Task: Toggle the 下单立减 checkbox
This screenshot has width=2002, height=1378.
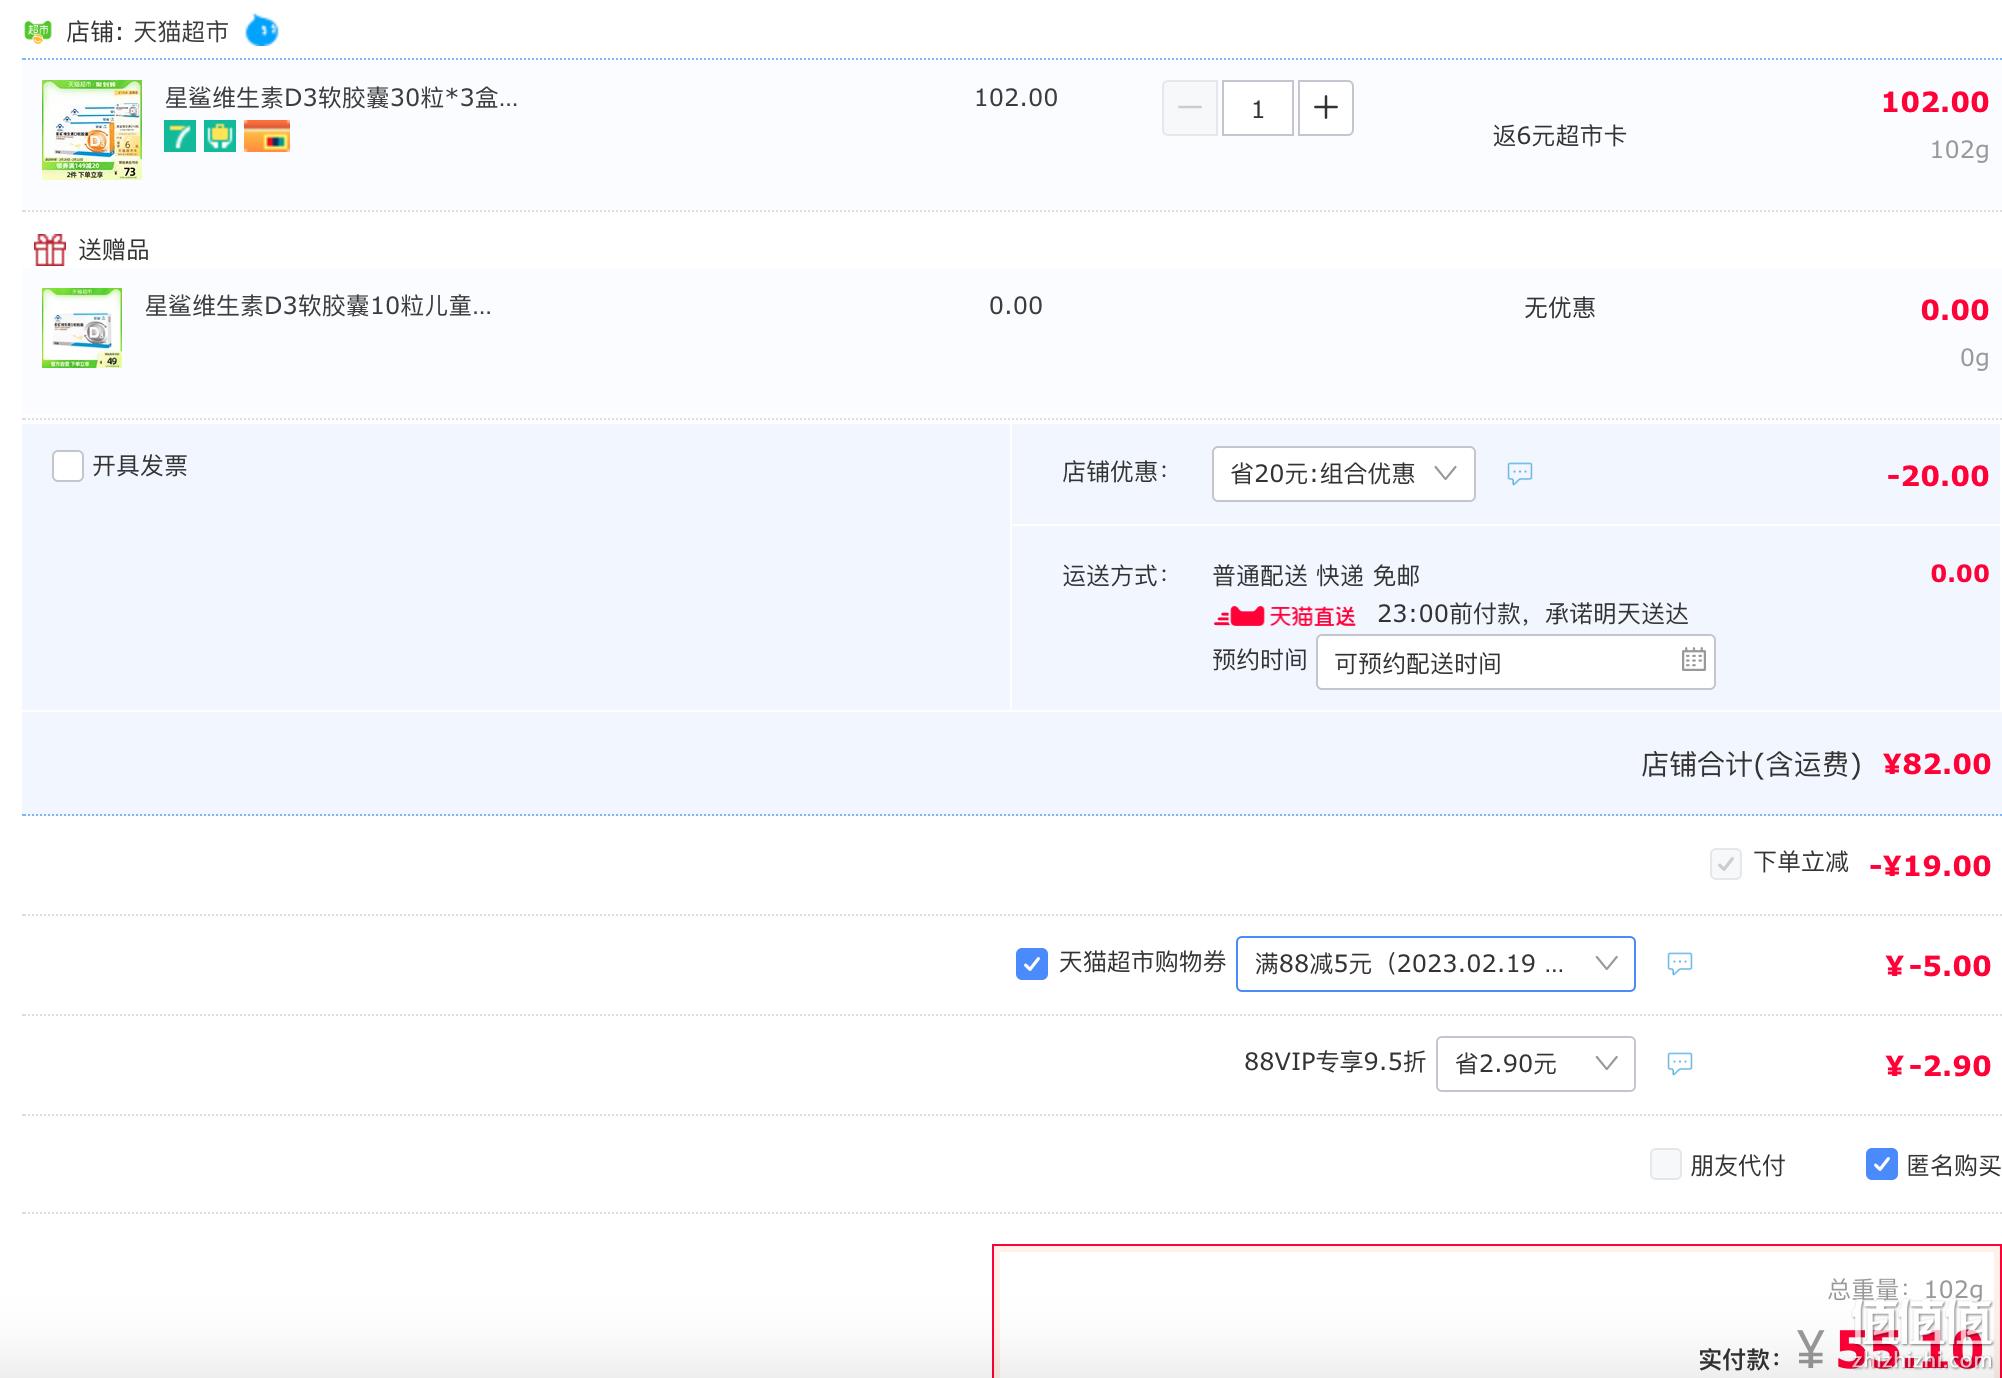Action: [x=1726, y=863]
